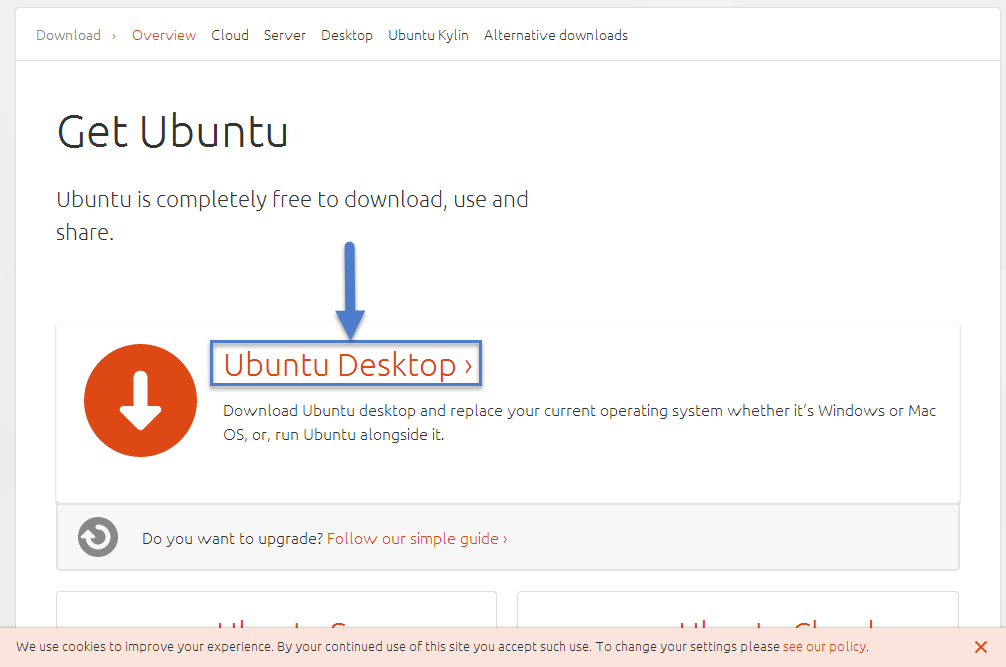Open the Ubuntu Kylin tab

[429, 35]
